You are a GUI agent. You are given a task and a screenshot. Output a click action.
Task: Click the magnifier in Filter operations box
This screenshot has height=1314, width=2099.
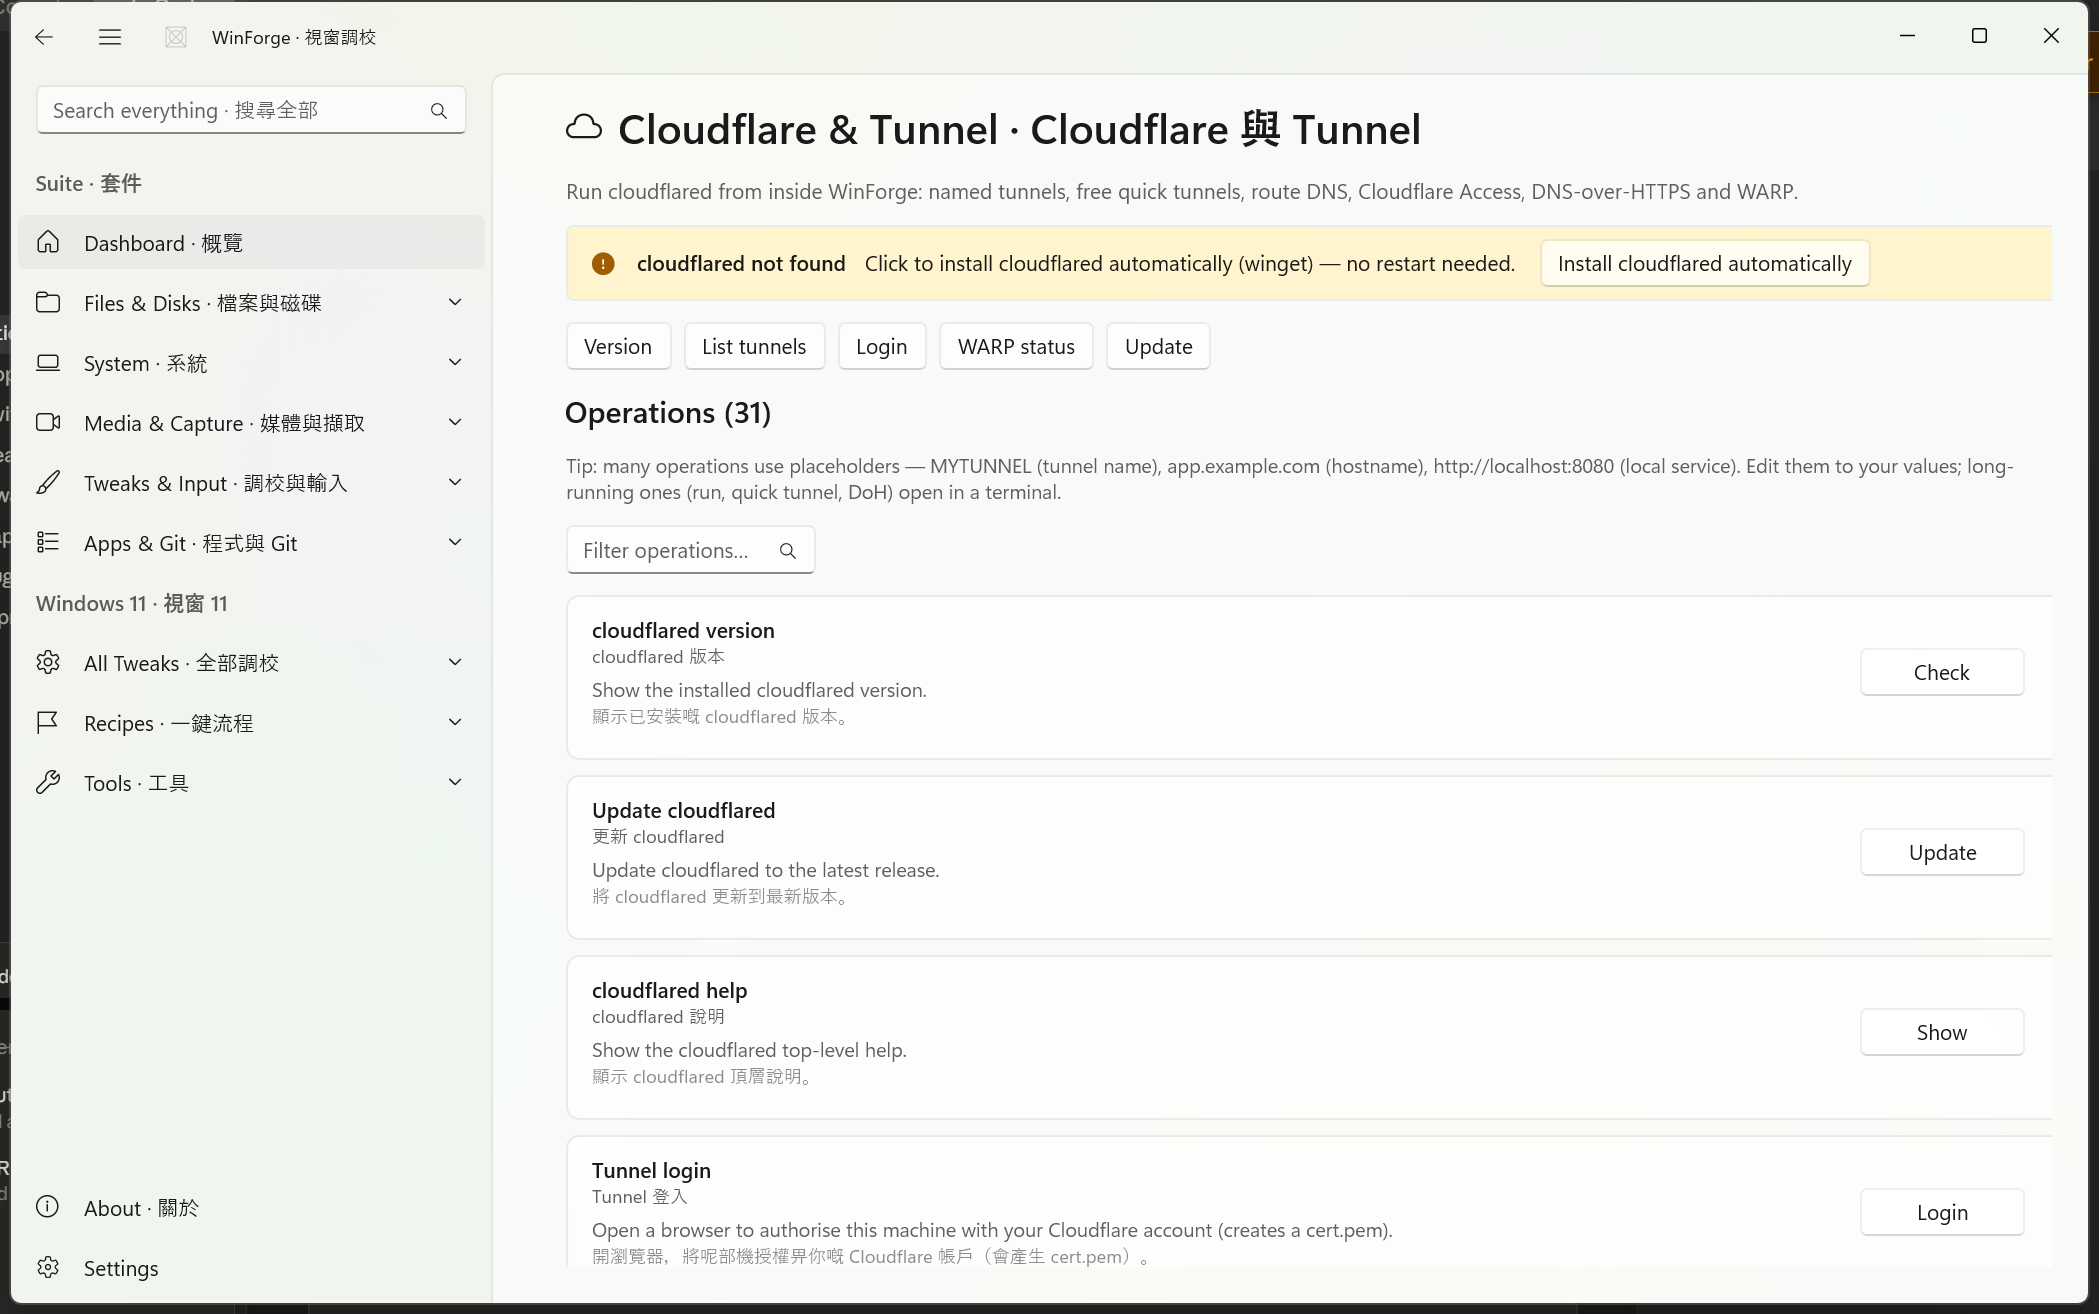point(788,551)
